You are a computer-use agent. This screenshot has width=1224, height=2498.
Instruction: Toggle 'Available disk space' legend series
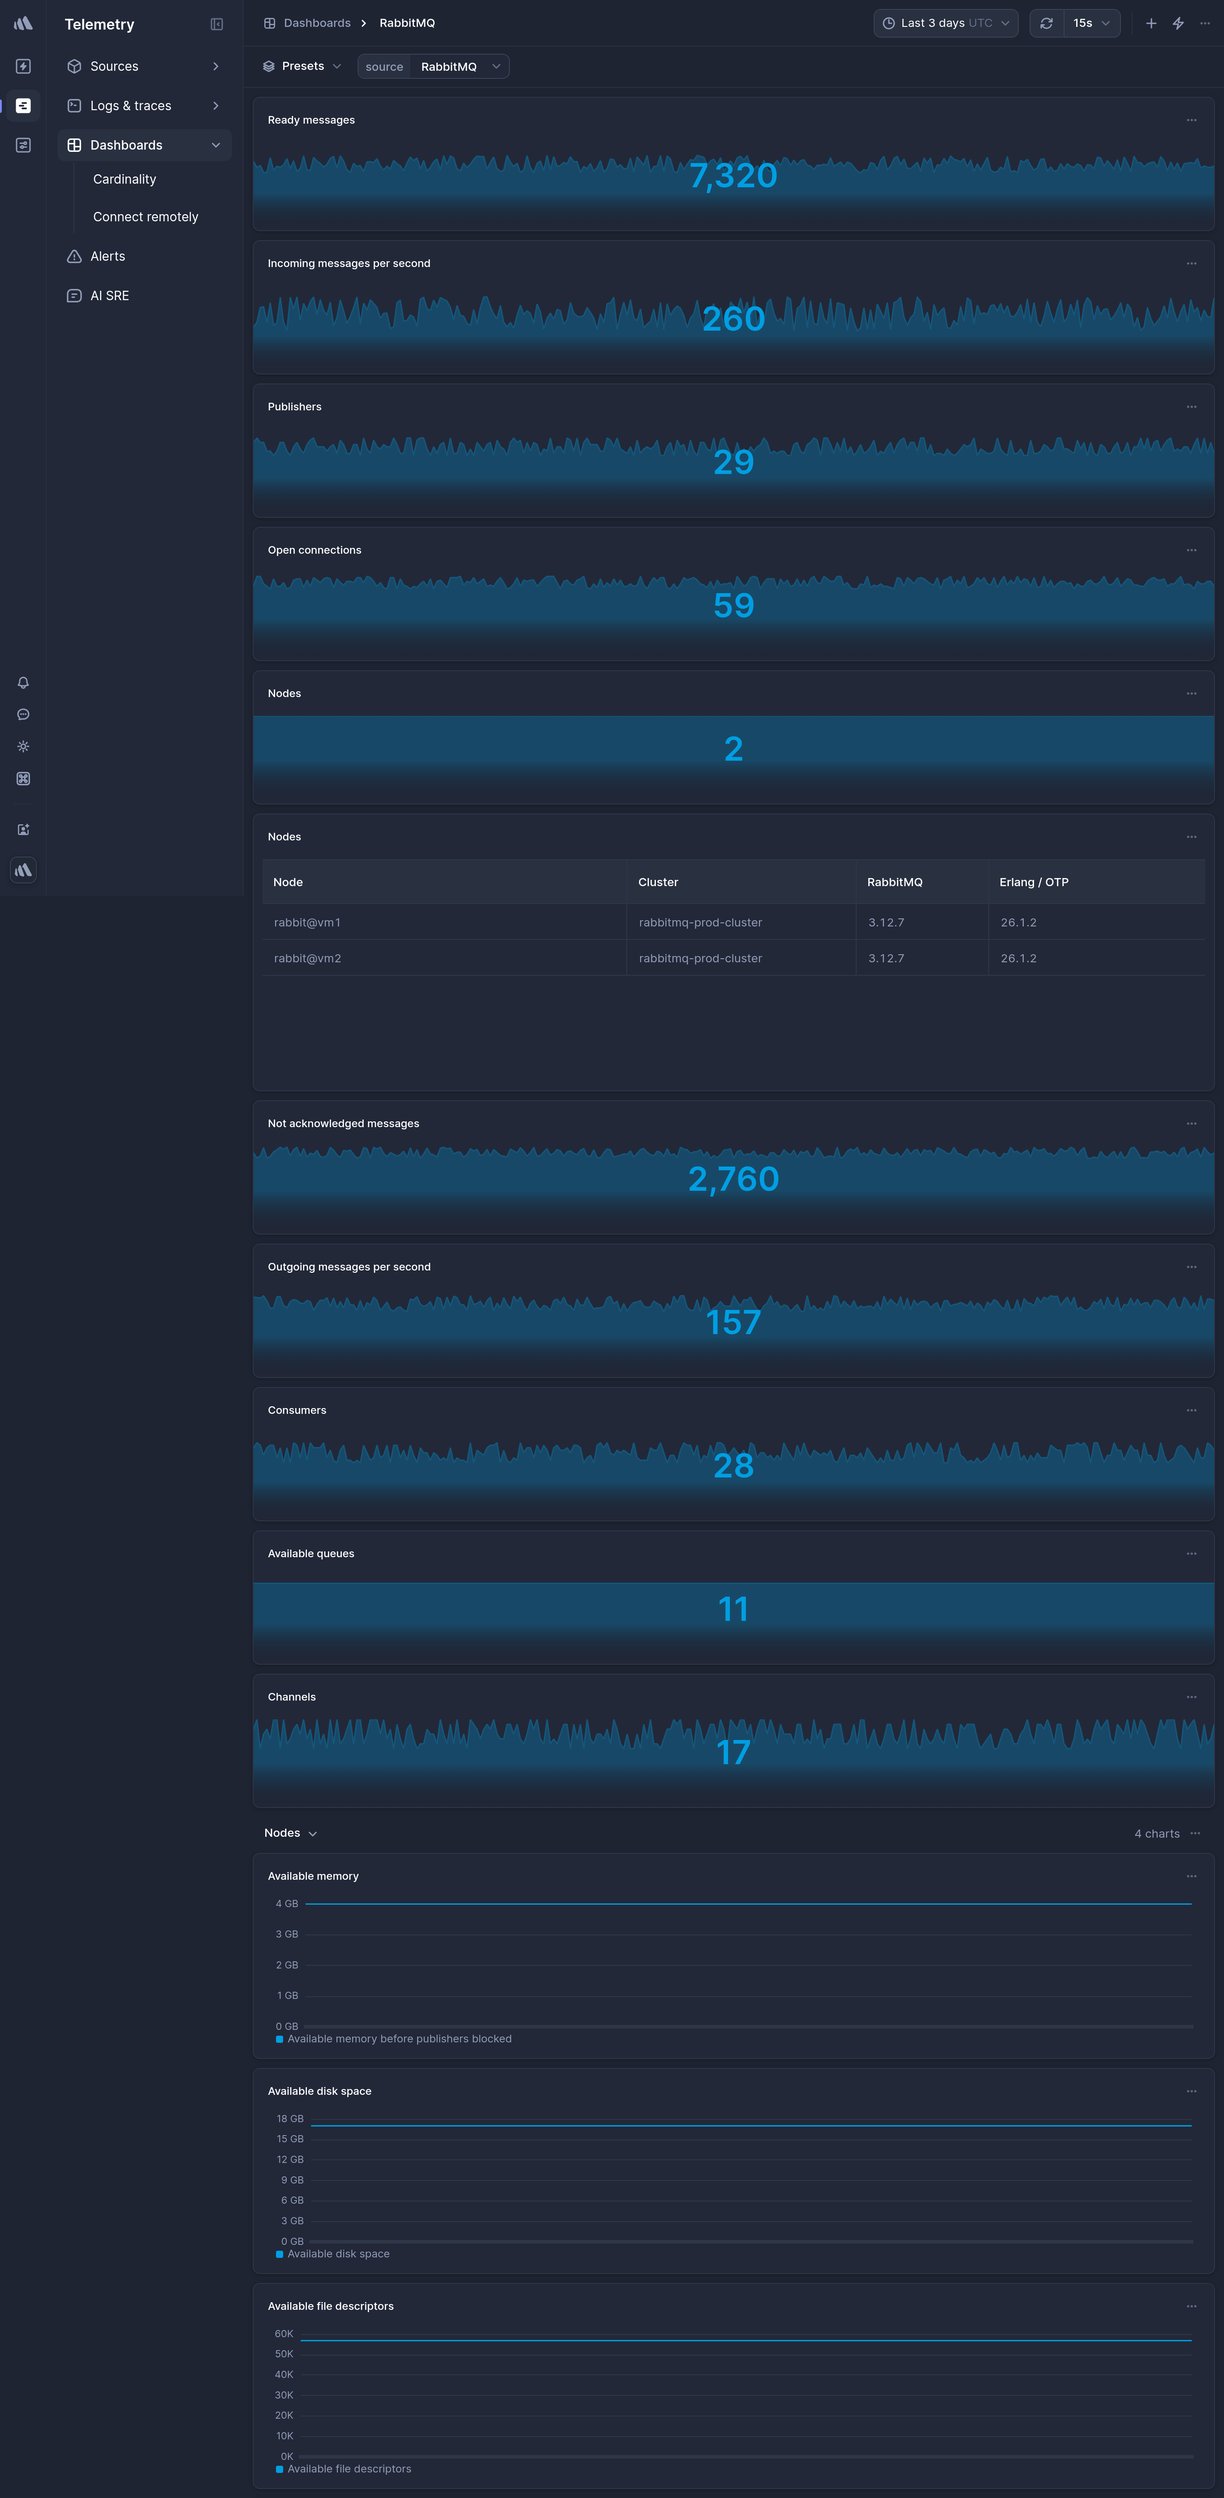338,2254
